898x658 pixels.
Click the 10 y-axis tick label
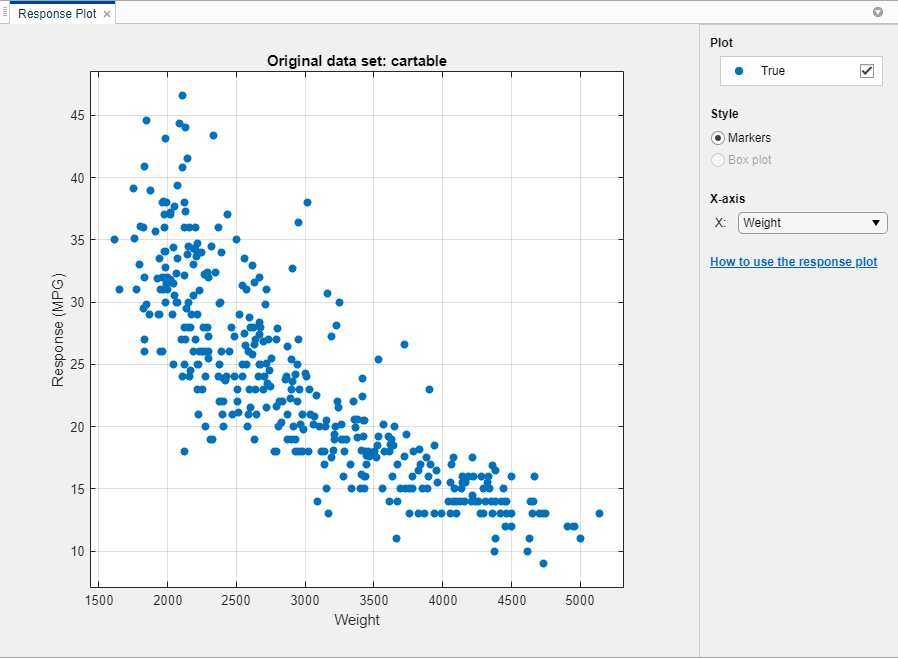click(x=77, y=551)
